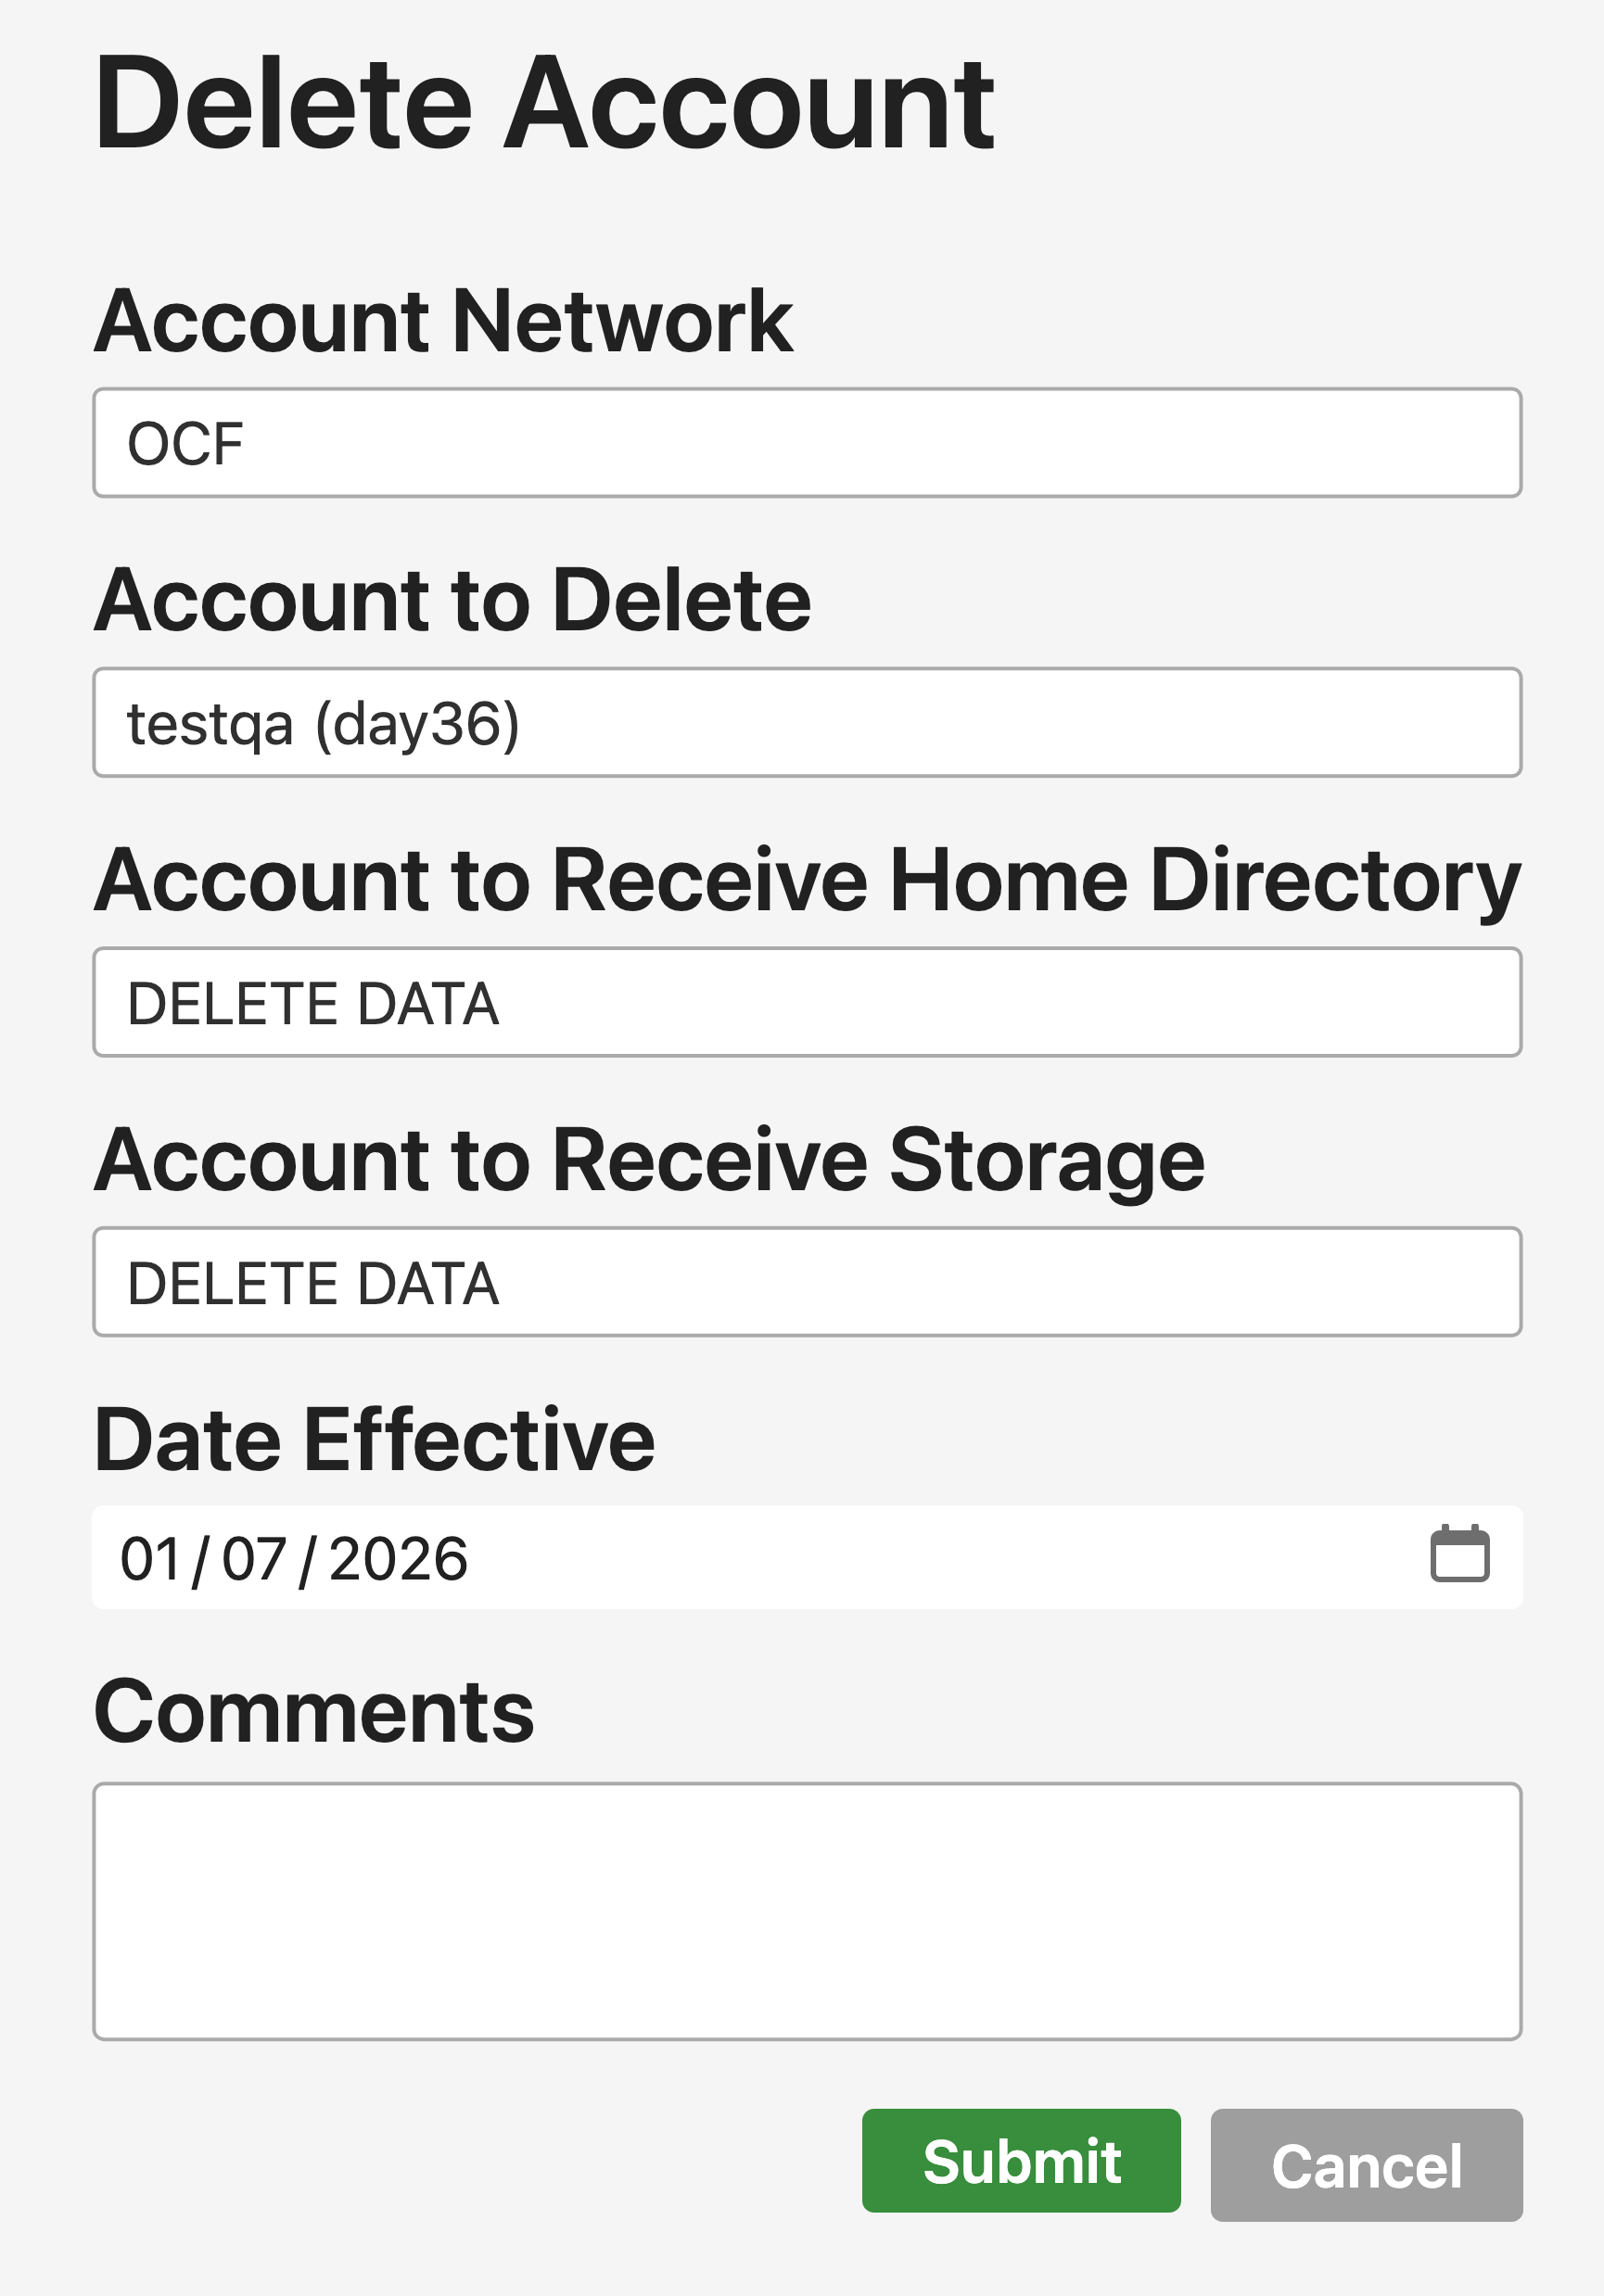
Task: Click the Account to Receive Home Directory label
Action: click(x=806, y=880)
